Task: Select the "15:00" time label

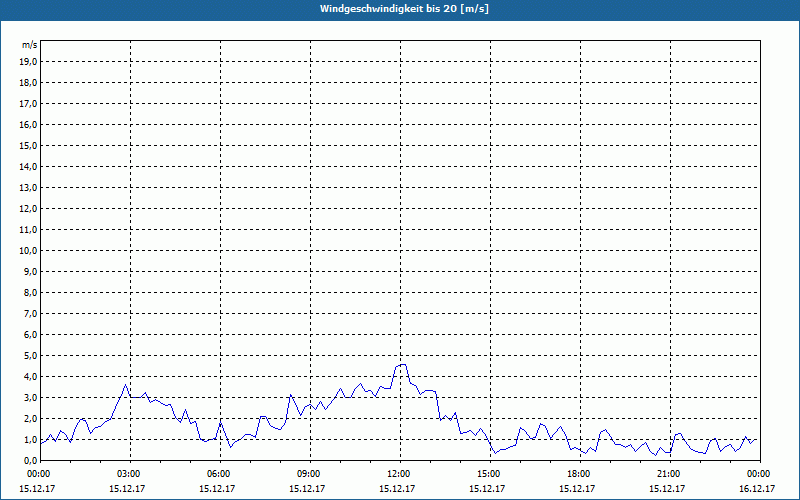Action: (x=490, y=474)
